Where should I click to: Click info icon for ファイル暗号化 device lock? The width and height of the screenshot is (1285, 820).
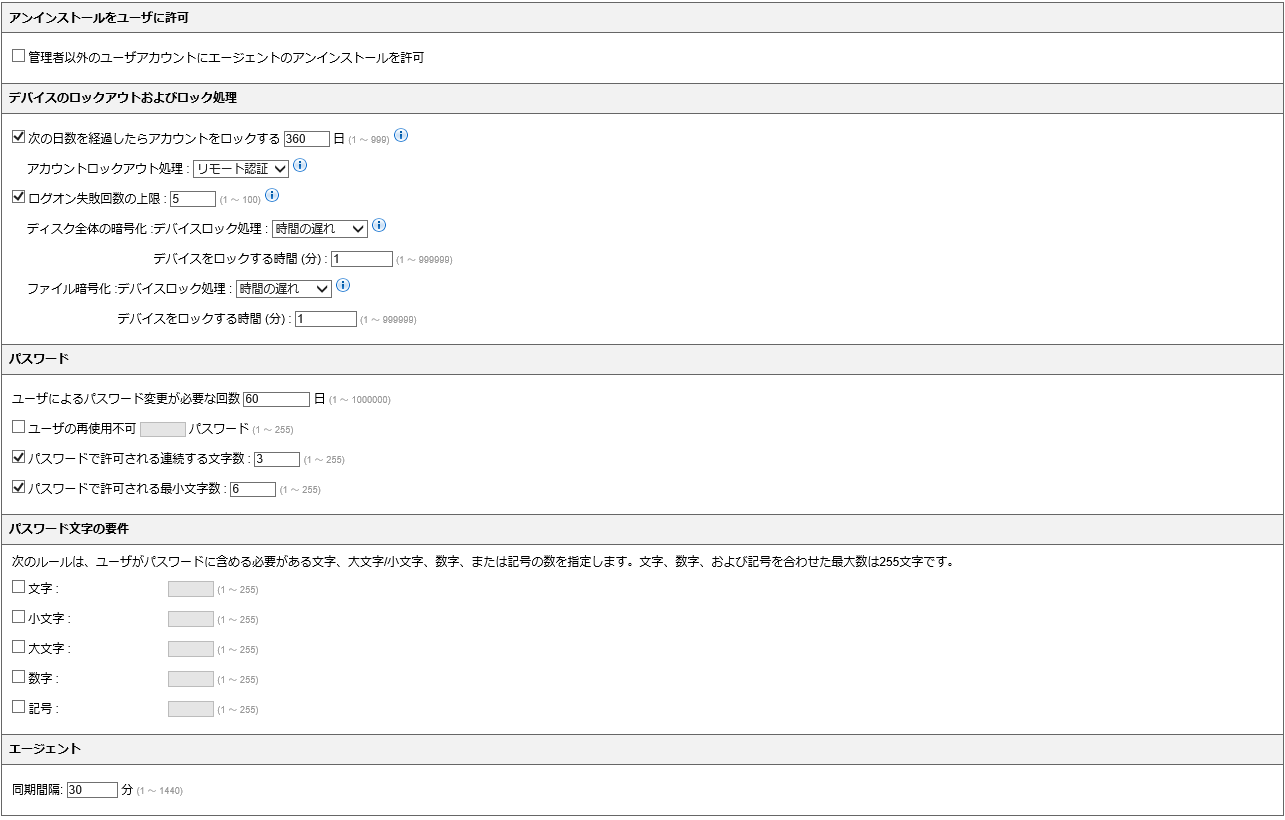pos(343,286)
